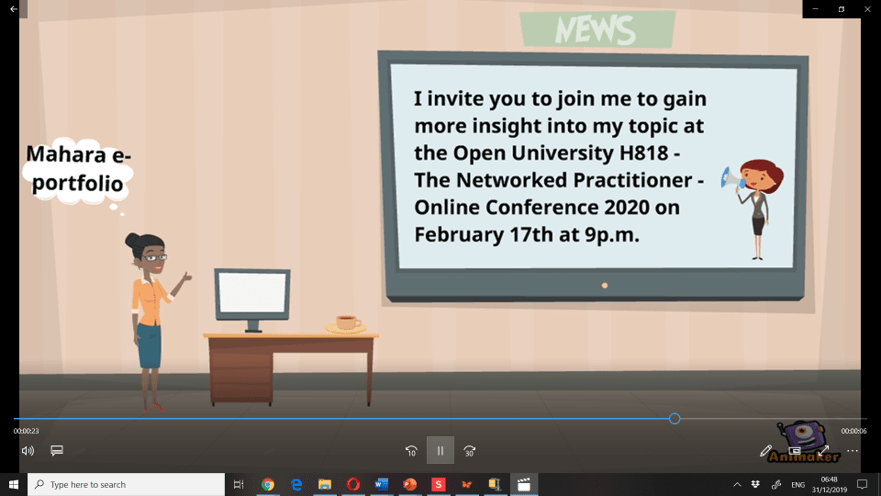Click the taskbar search box
This screenshot has width=881, height=496.
[x=126, y=484]
